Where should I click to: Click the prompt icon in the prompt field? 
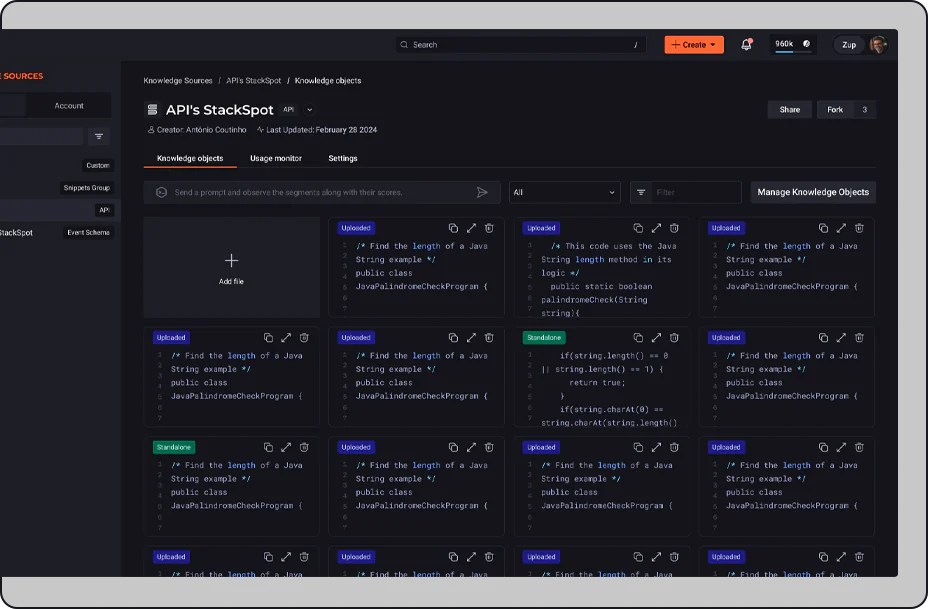(x=161, y=192)
